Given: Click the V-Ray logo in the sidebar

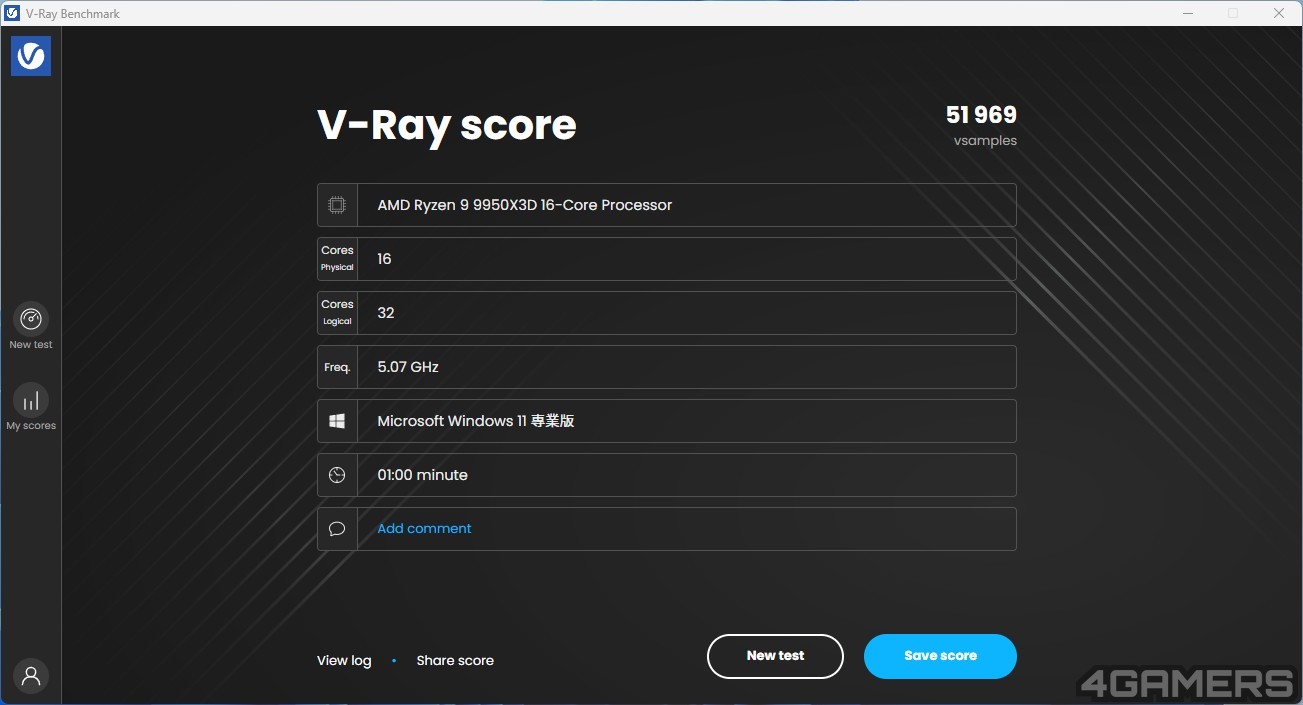Looking at the screenshot, I should click(x=31, y=56).
